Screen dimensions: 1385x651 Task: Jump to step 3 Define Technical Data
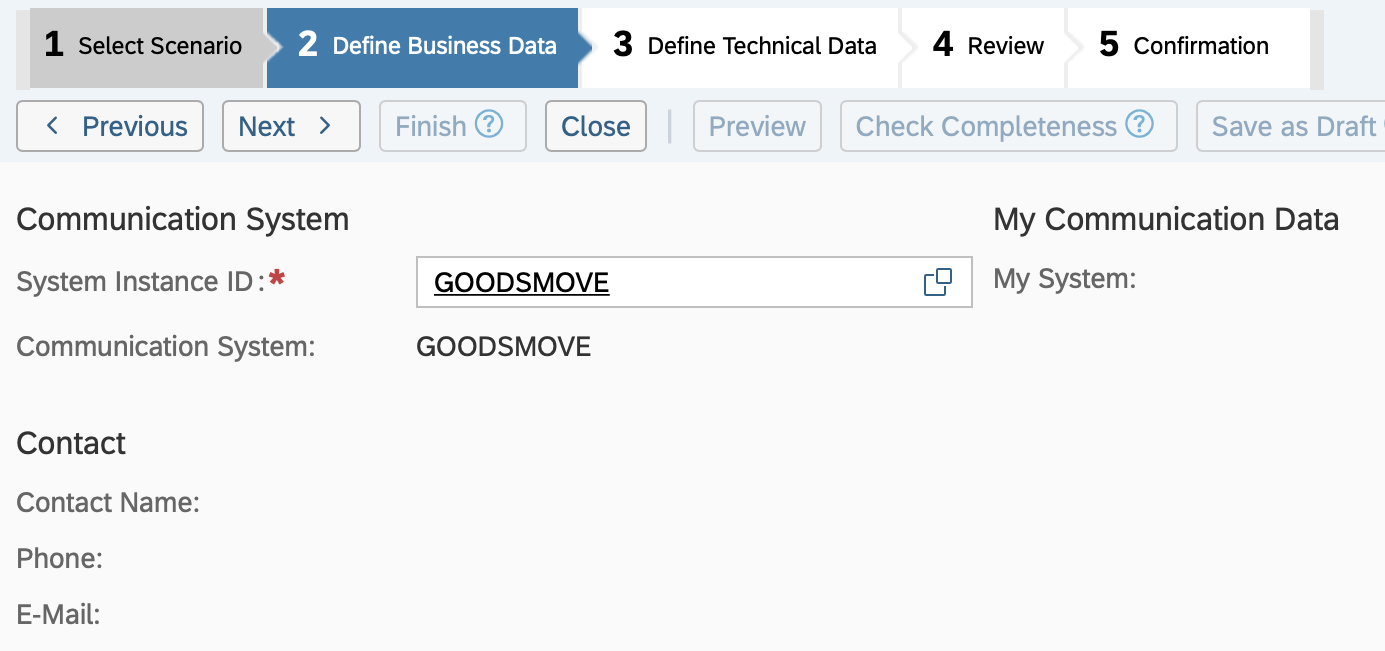click(x=745, y=46)
